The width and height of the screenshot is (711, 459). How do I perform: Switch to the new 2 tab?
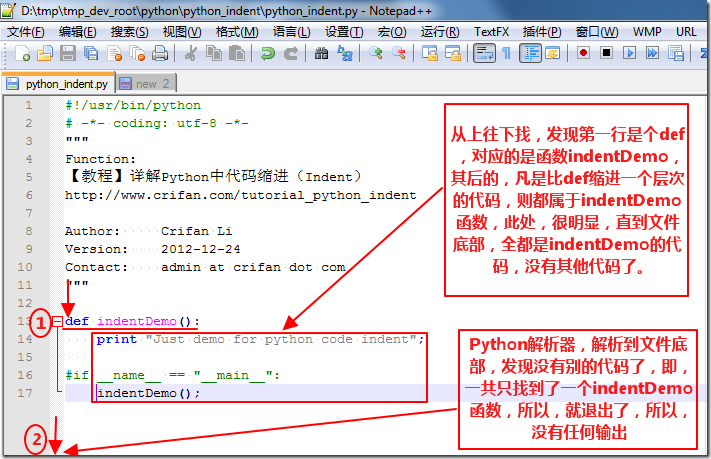(146, 83)
